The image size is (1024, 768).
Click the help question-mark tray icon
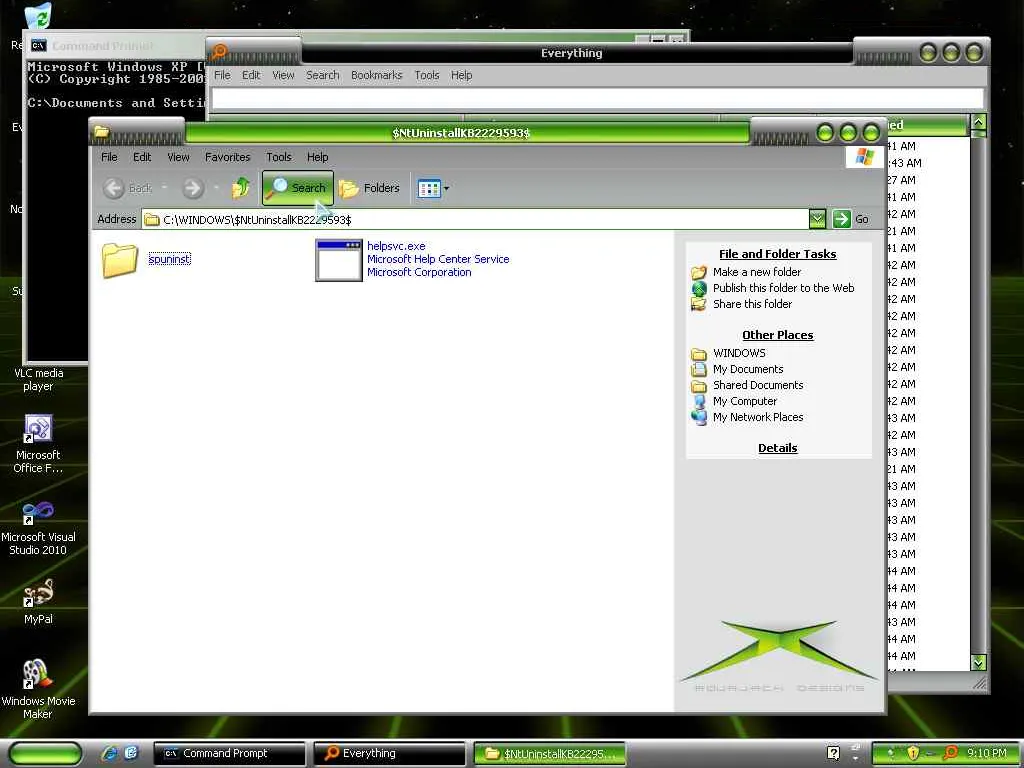click(833, 753)
